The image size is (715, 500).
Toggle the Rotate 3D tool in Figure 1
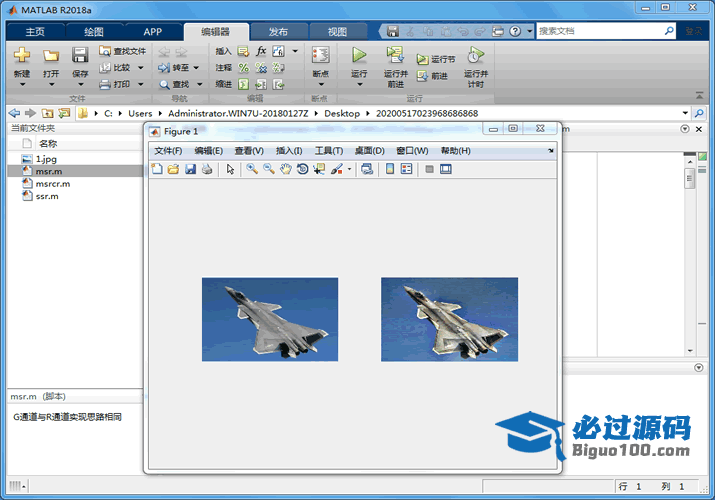tap(302, 169)
